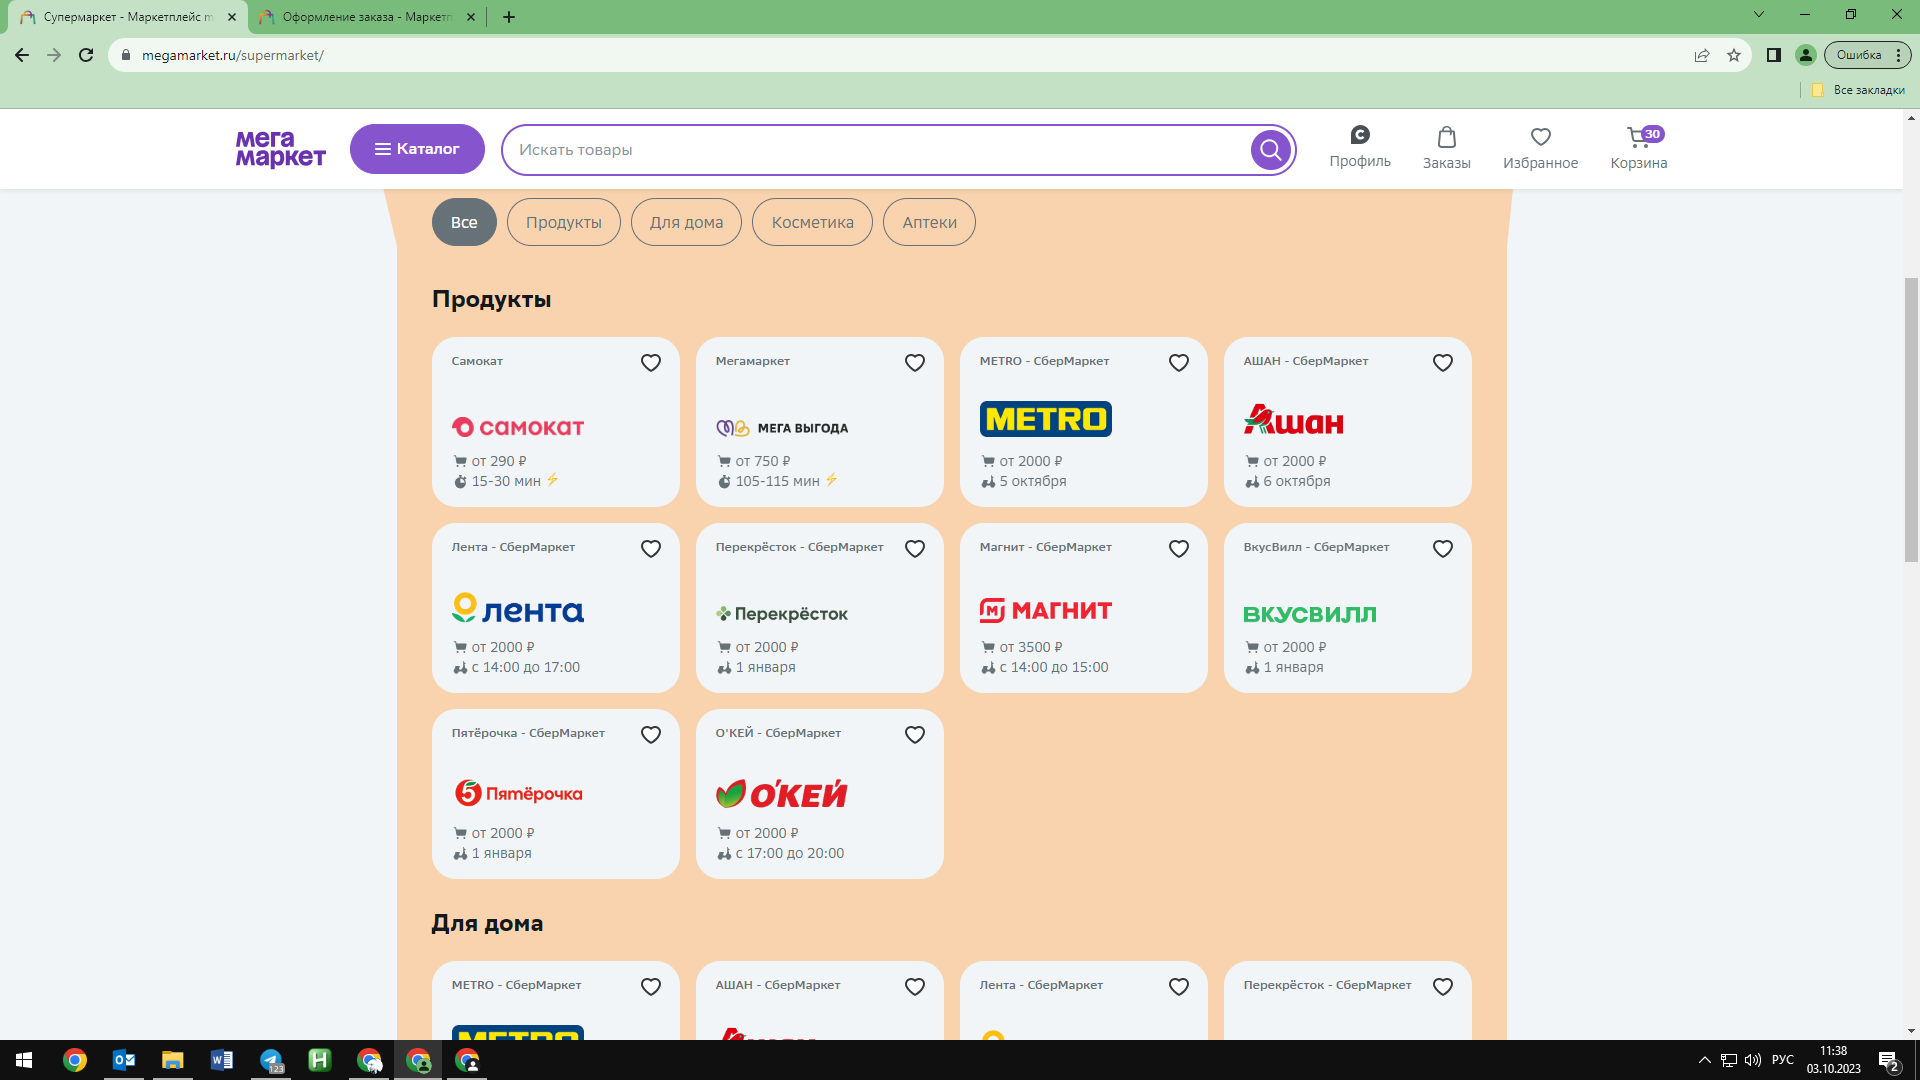Viewport: 1920px width, 1080px height.
Task: Open the Профиль icon
Action: (1360, 135)
